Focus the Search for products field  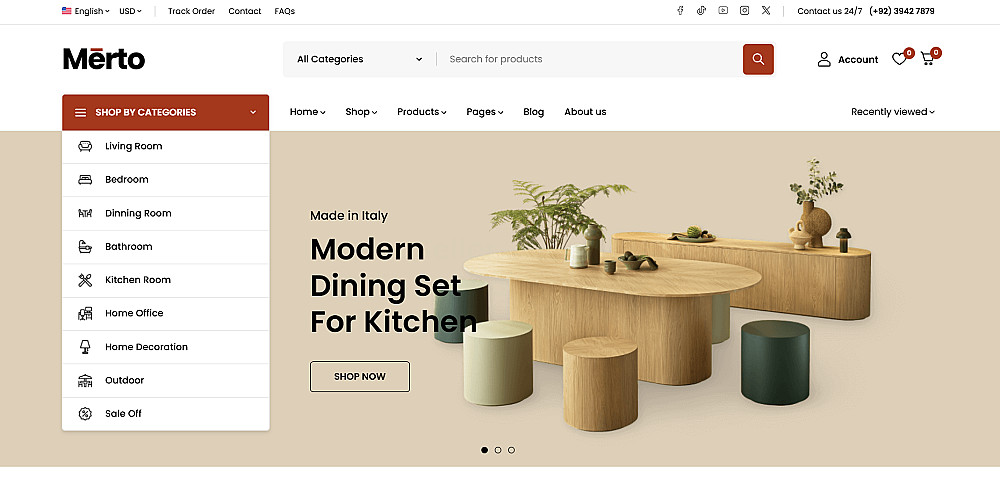tap(590, 59)
